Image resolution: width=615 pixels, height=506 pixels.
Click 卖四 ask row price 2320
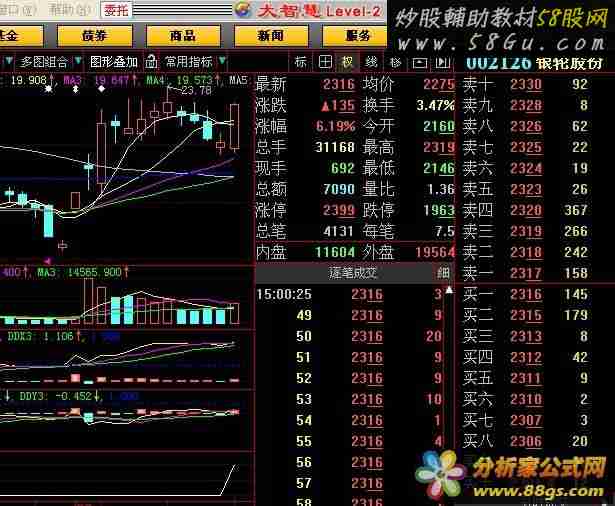click(x=526, y=210)
